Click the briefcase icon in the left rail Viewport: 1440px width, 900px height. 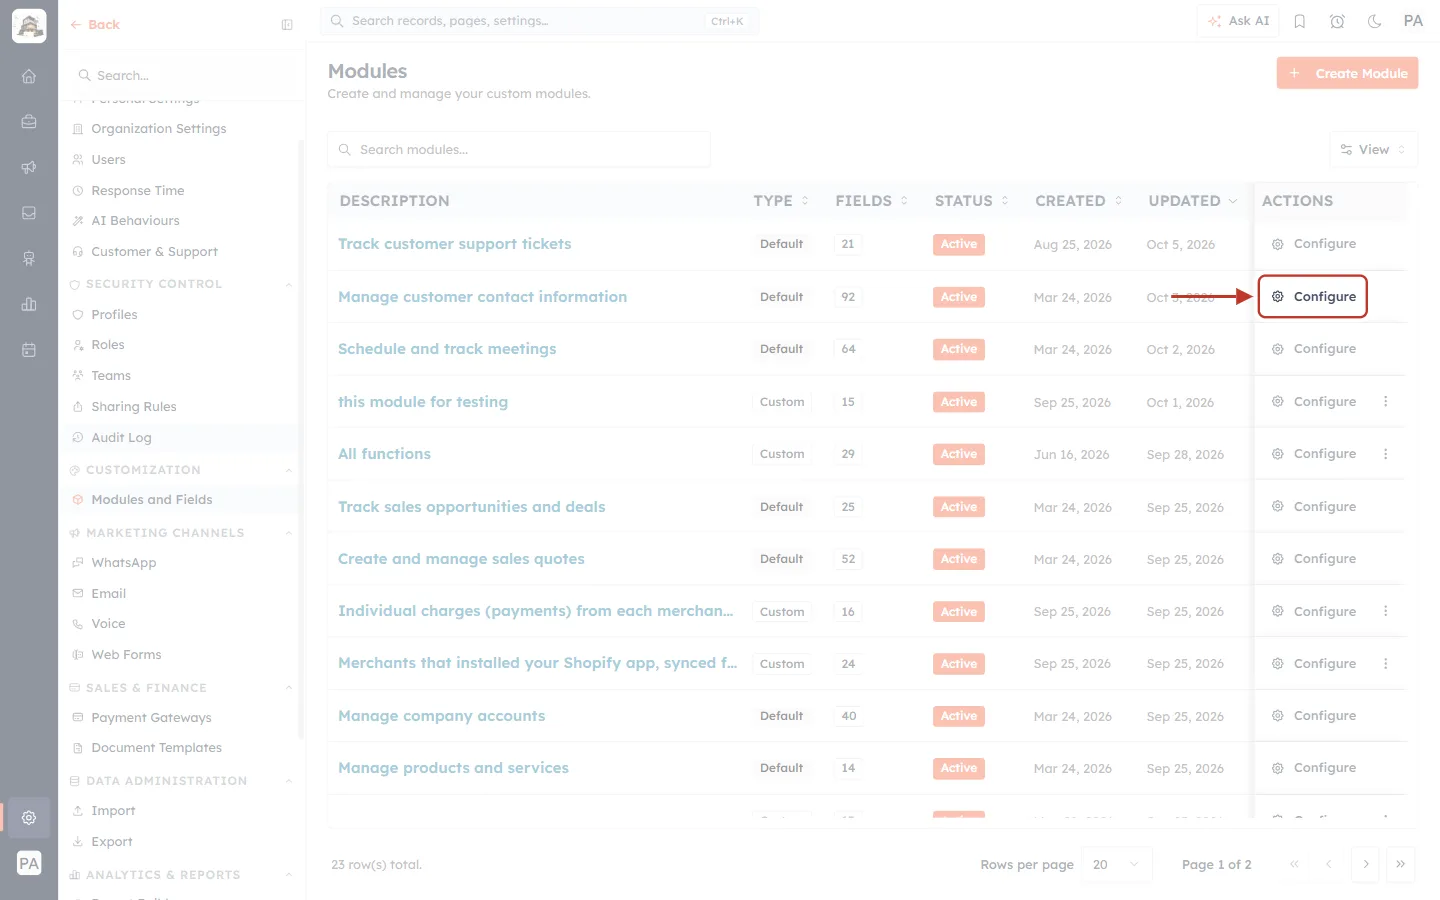[x=29, y=122]
